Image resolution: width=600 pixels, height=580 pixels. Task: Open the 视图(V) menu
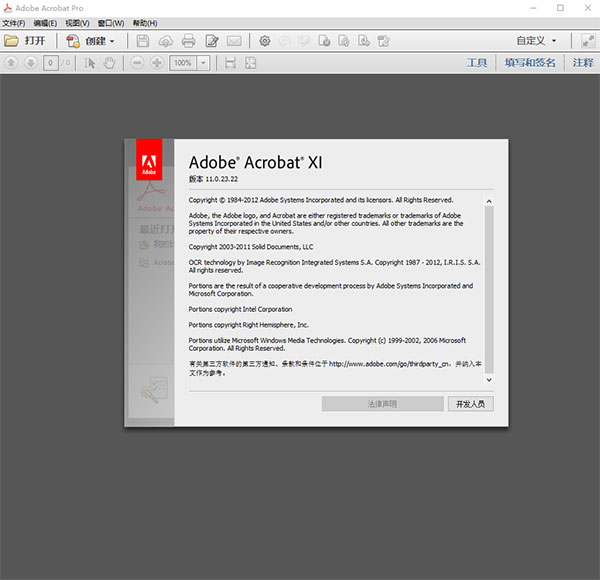77,23
